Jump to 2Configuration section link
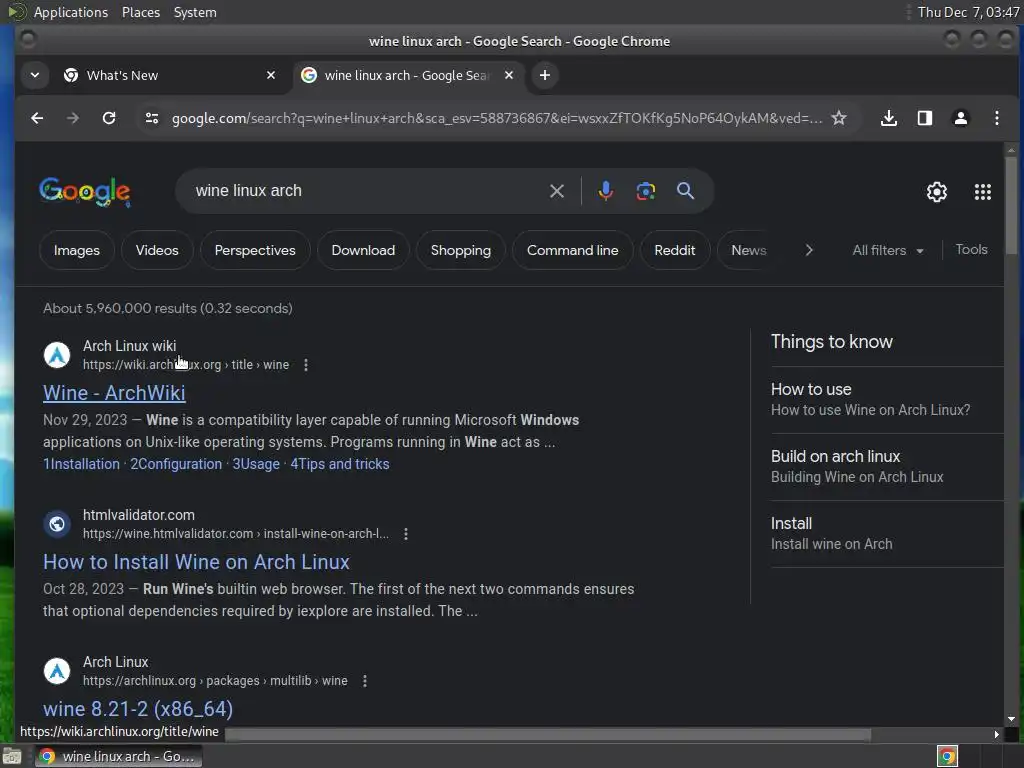 pos(176,464)
